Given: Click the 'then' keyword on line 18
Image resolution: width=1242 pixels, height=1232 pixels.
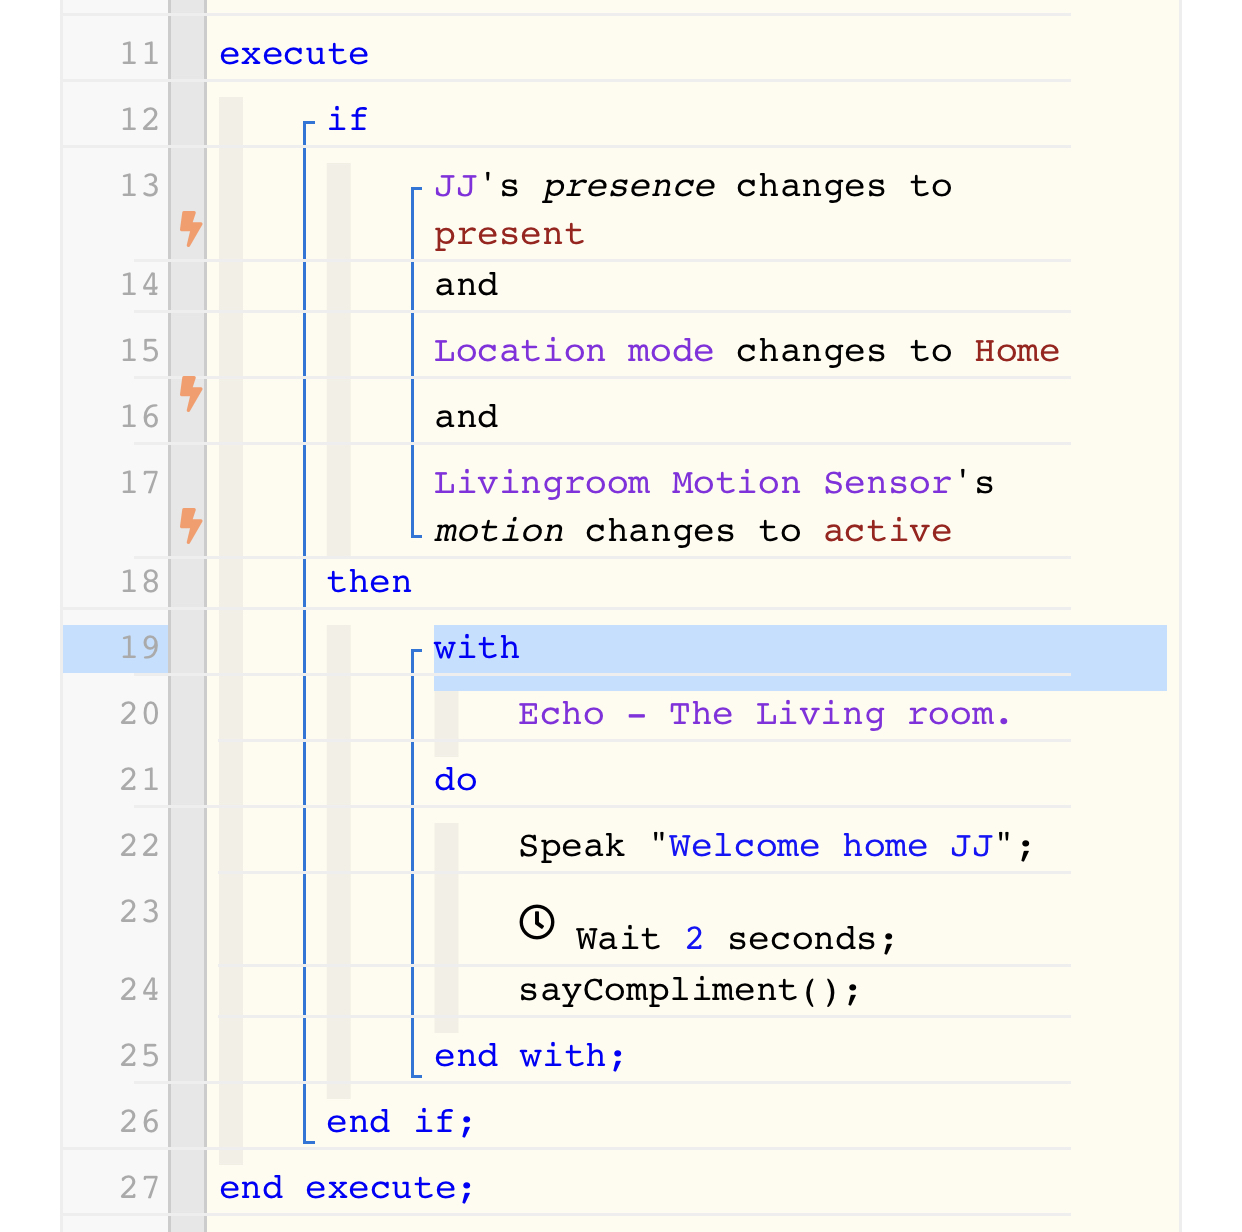Looking at the screenshot, I should coord(370,582).
